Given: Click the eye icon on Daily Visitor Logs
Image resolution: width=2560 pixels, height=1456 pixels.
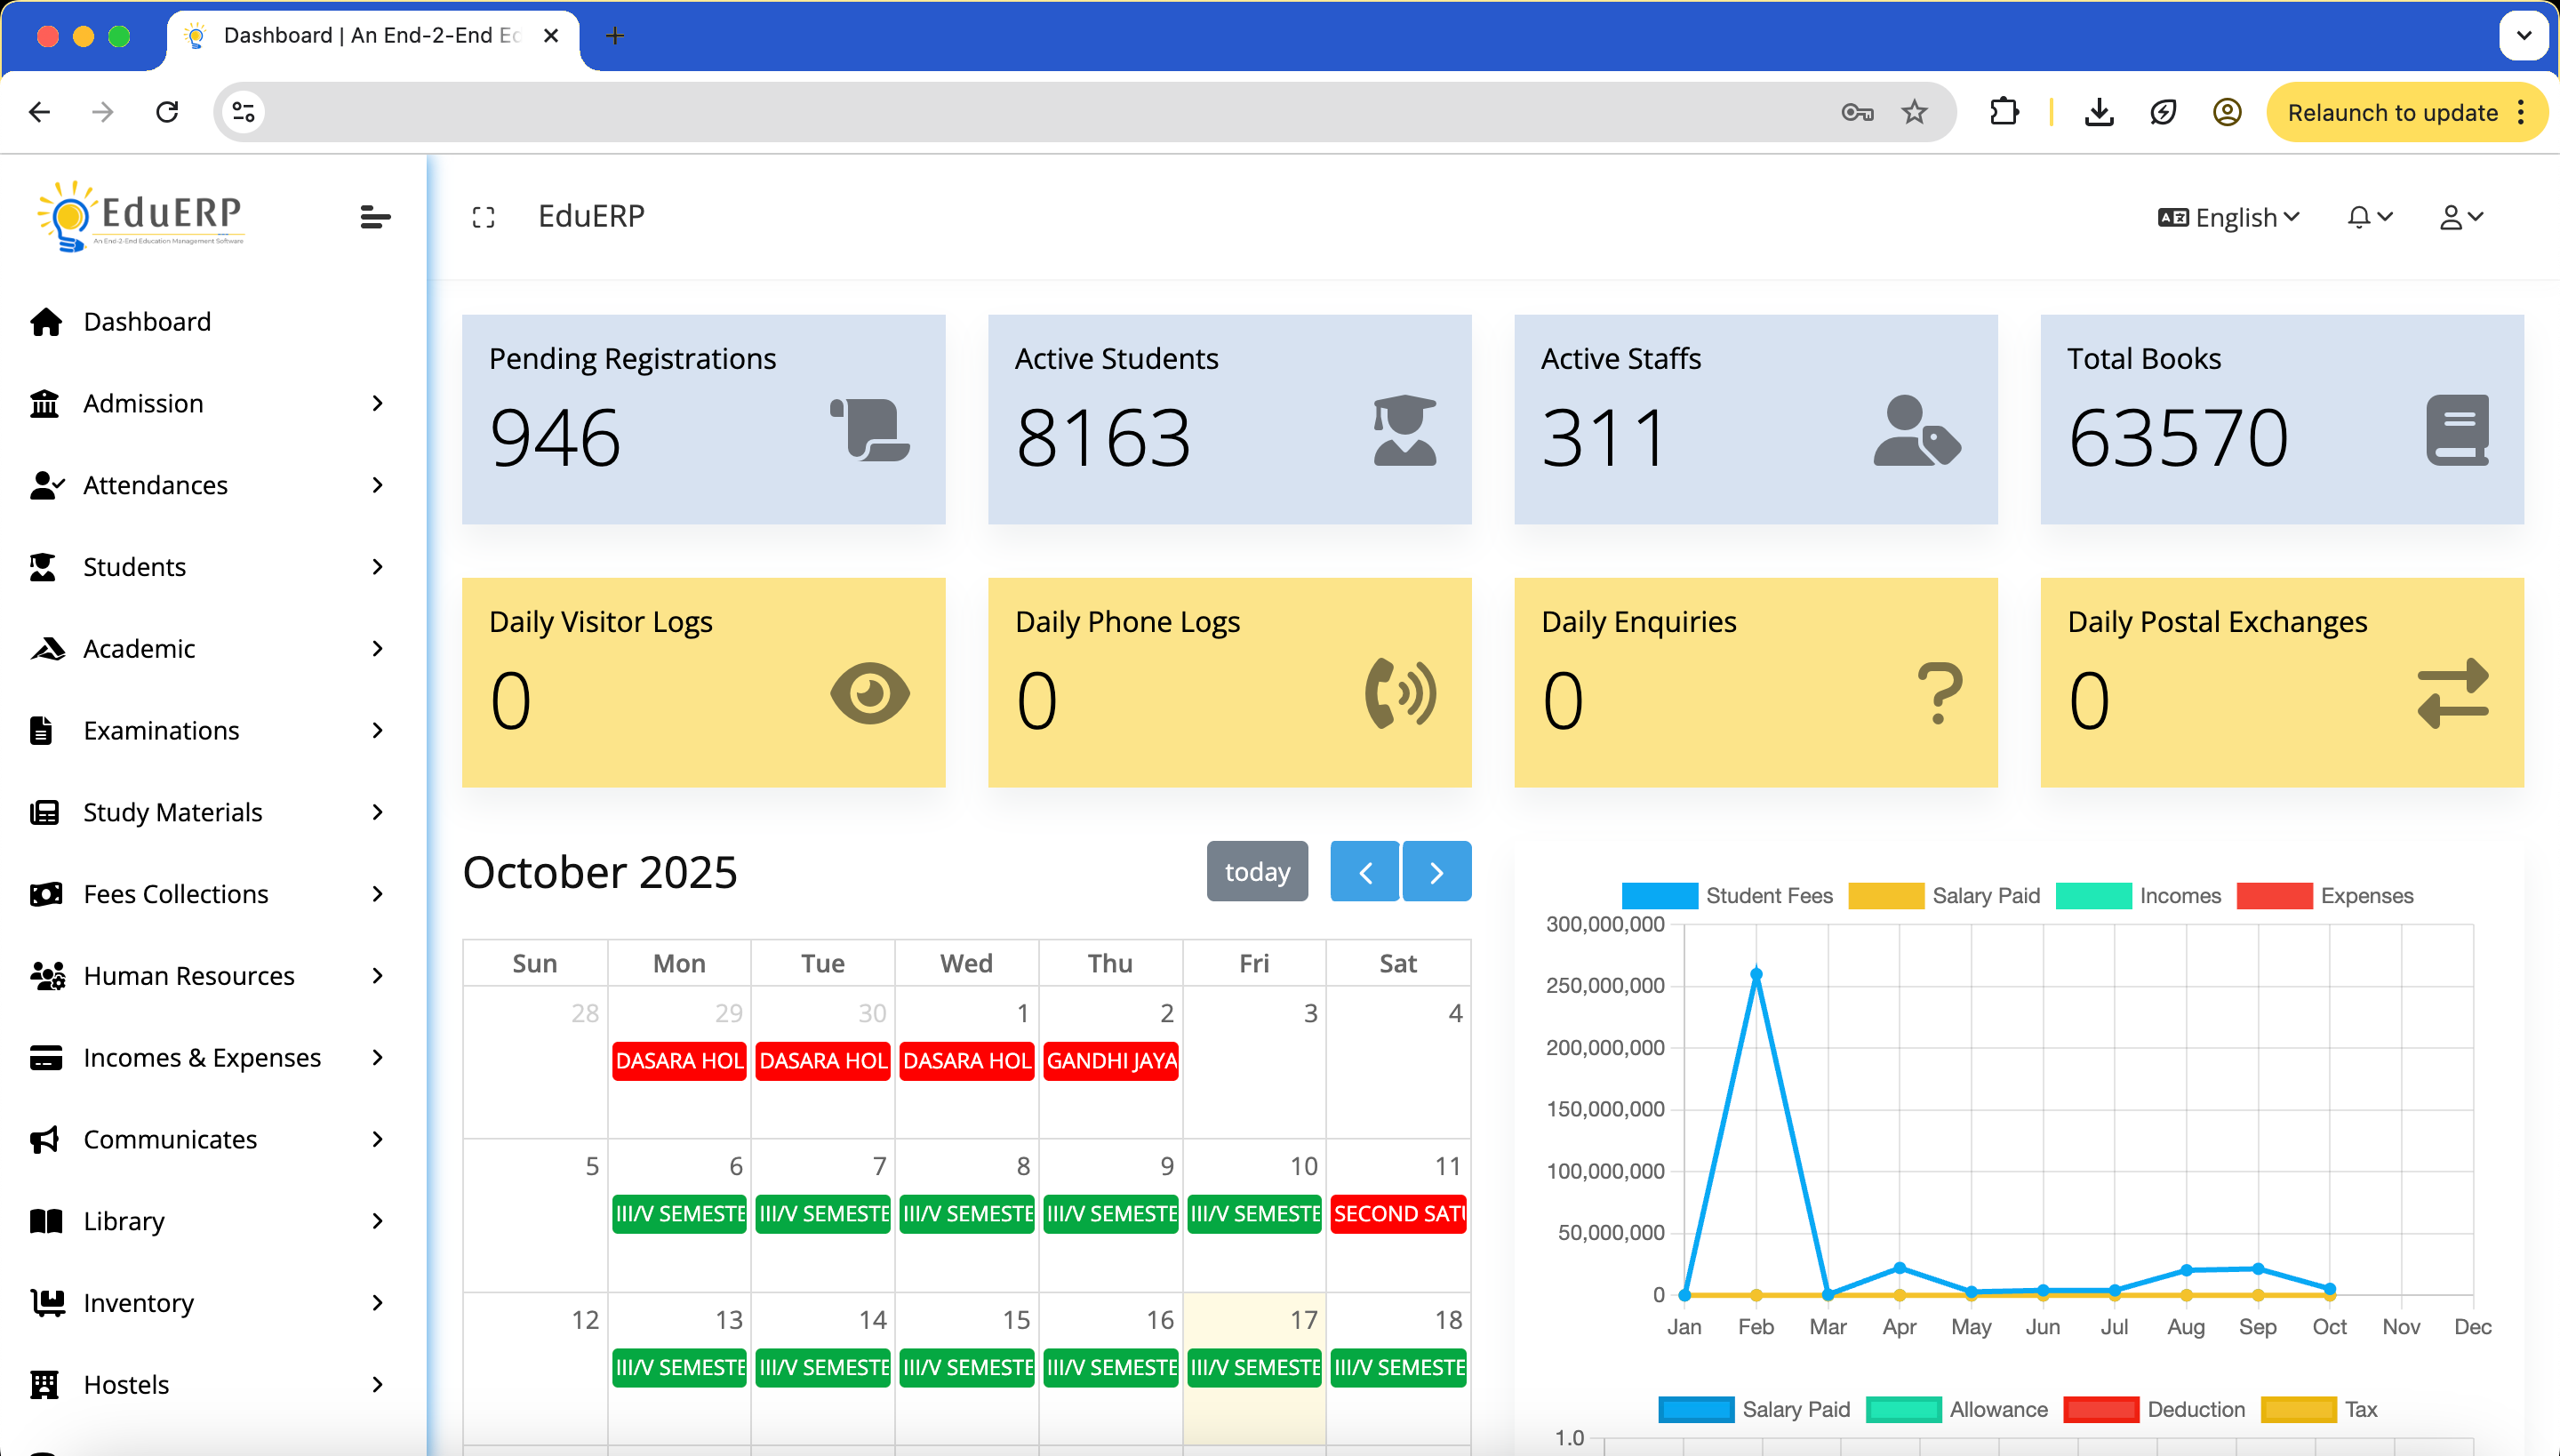Looking at the screenshot, I should coord(869,693).
